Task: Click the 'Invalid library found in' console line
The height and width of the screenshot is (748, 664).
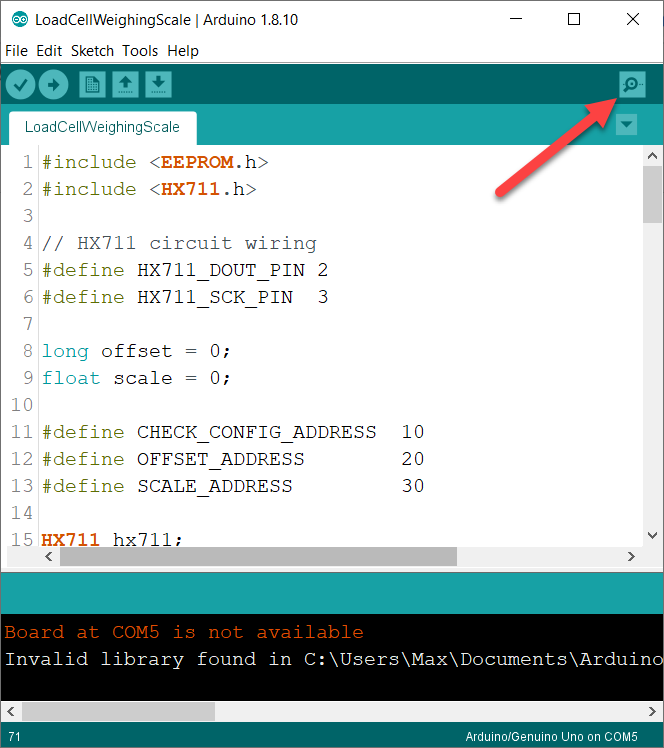Action: pos(333,659)
